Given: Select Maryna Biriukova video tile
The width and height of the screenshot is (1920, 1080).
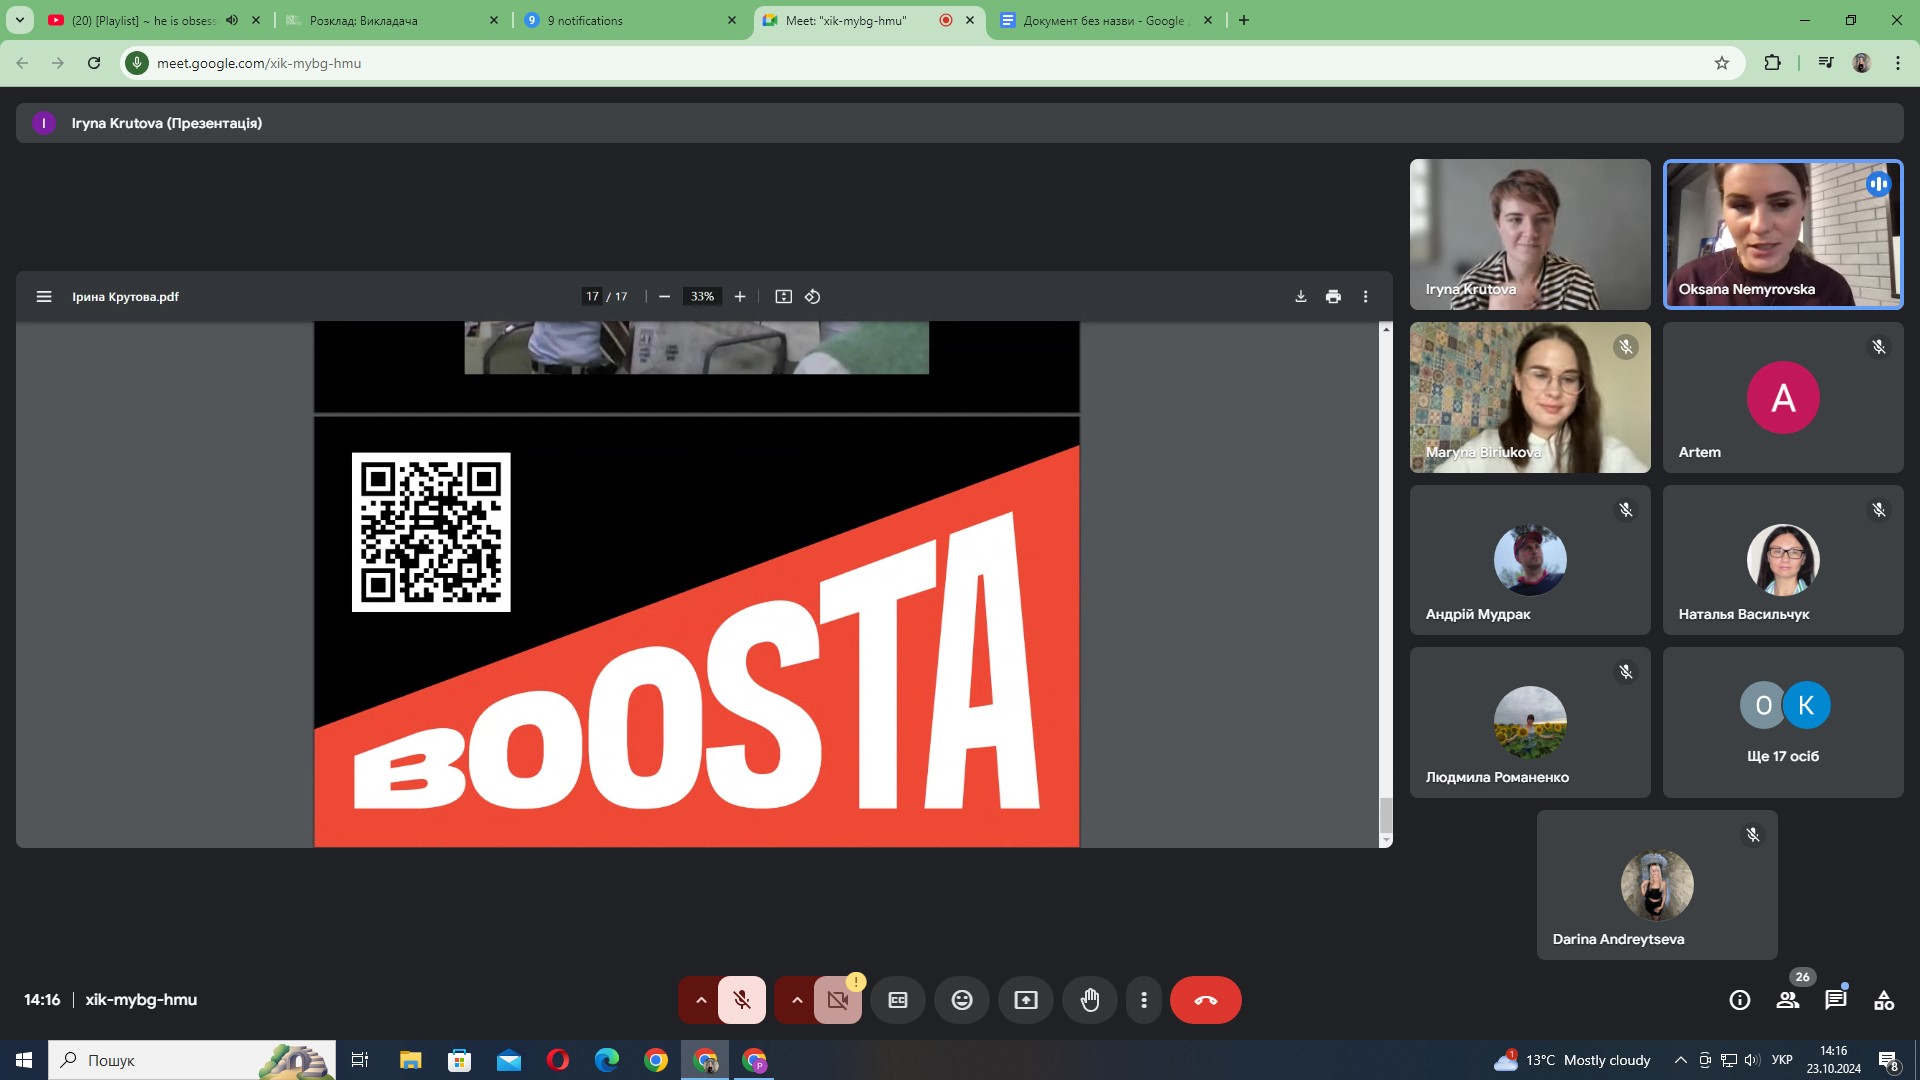Looking at the screenshot, I should click(x=1530, y=397).
